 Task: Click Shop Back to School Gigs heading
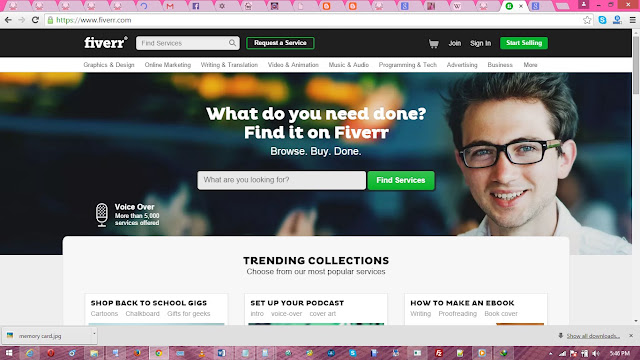pyautogui.click(x=149, y=303)
